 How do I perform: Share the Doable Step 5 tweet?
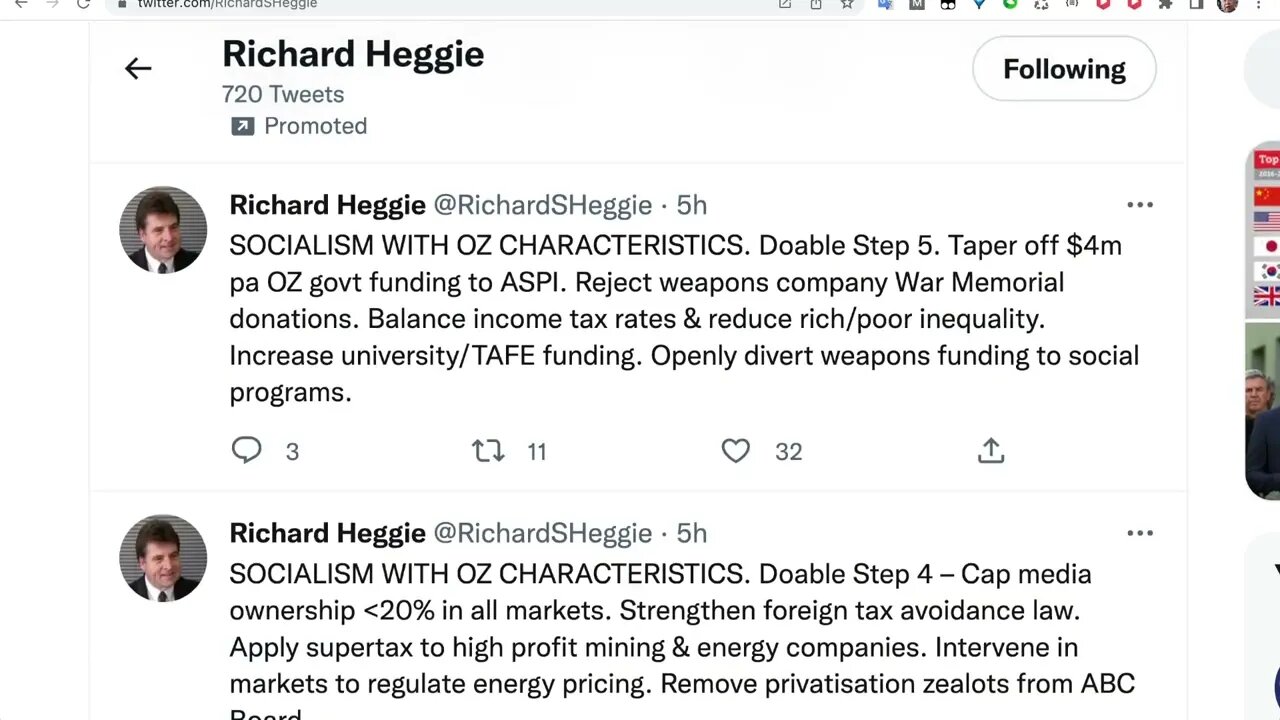pyautogui.click(x=990, y=451)
